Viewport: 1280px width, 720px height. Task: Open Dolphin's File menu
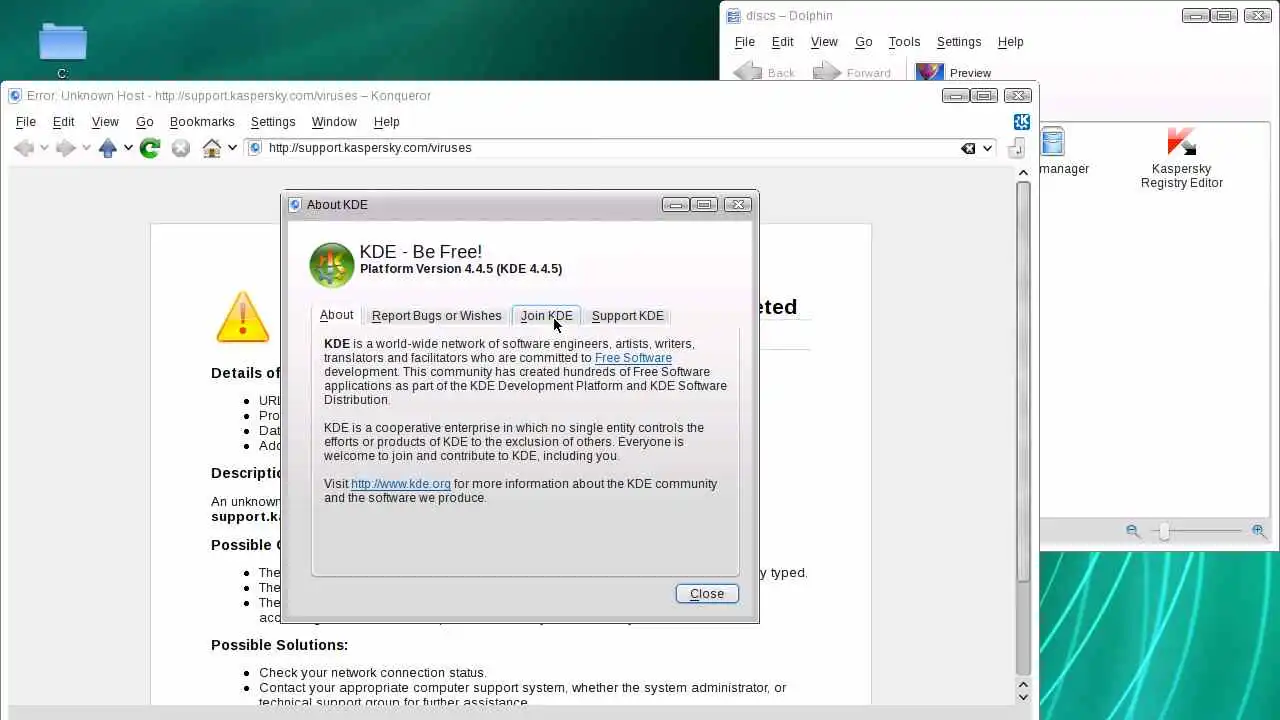click(x=745, y=42)
